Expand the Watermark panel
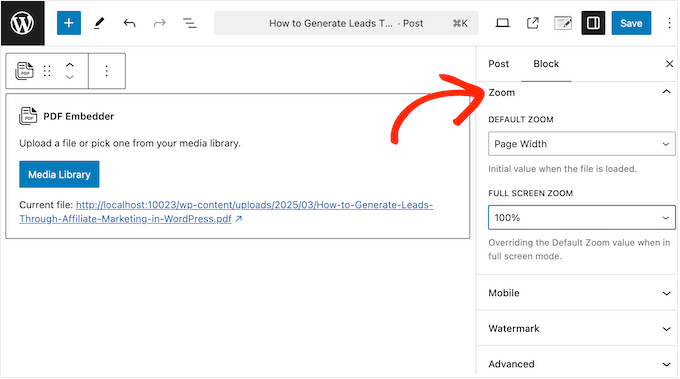 coord(577,329)
